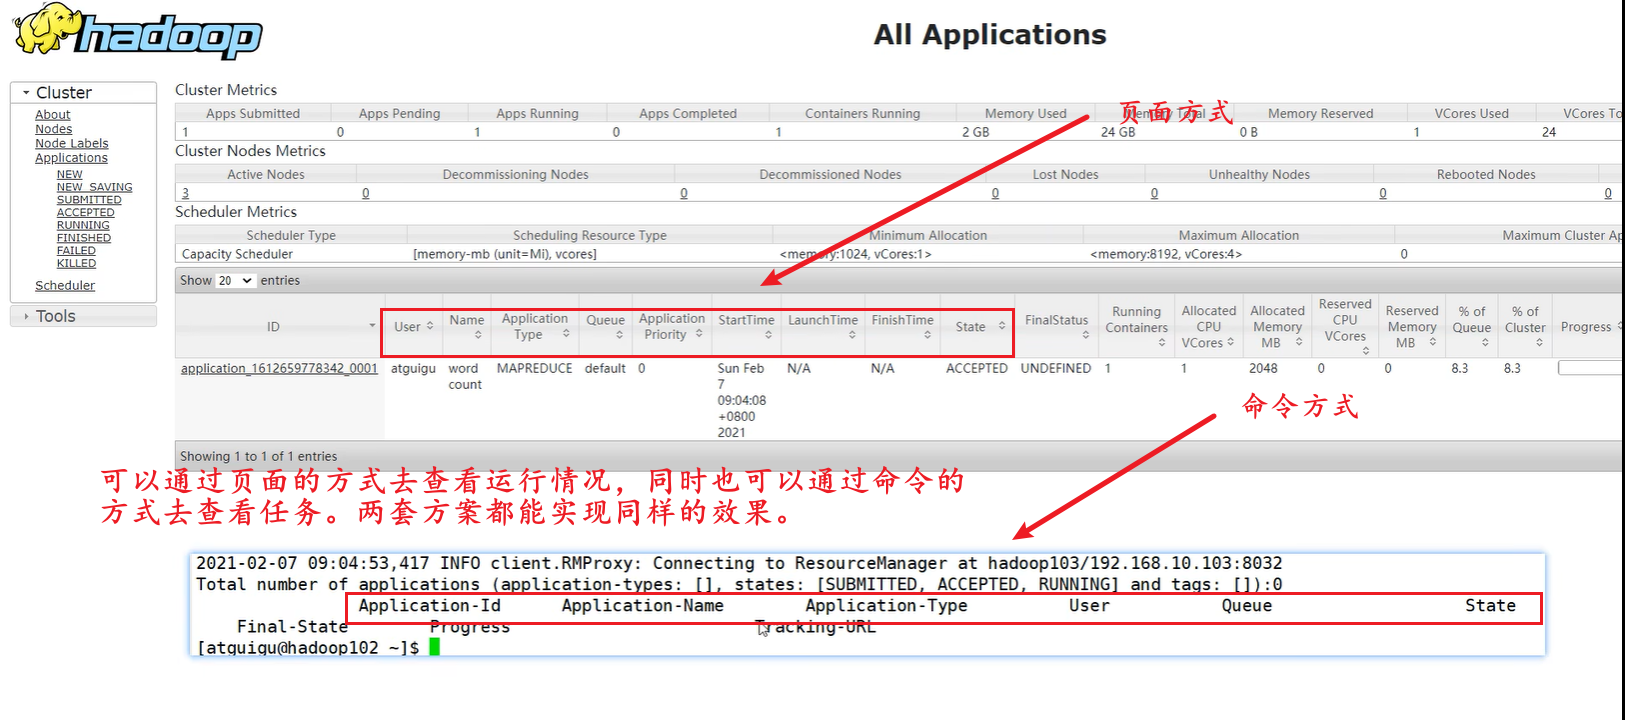
Task: Sort table by LaunchTime column
Action: click(x=822, y=326)
